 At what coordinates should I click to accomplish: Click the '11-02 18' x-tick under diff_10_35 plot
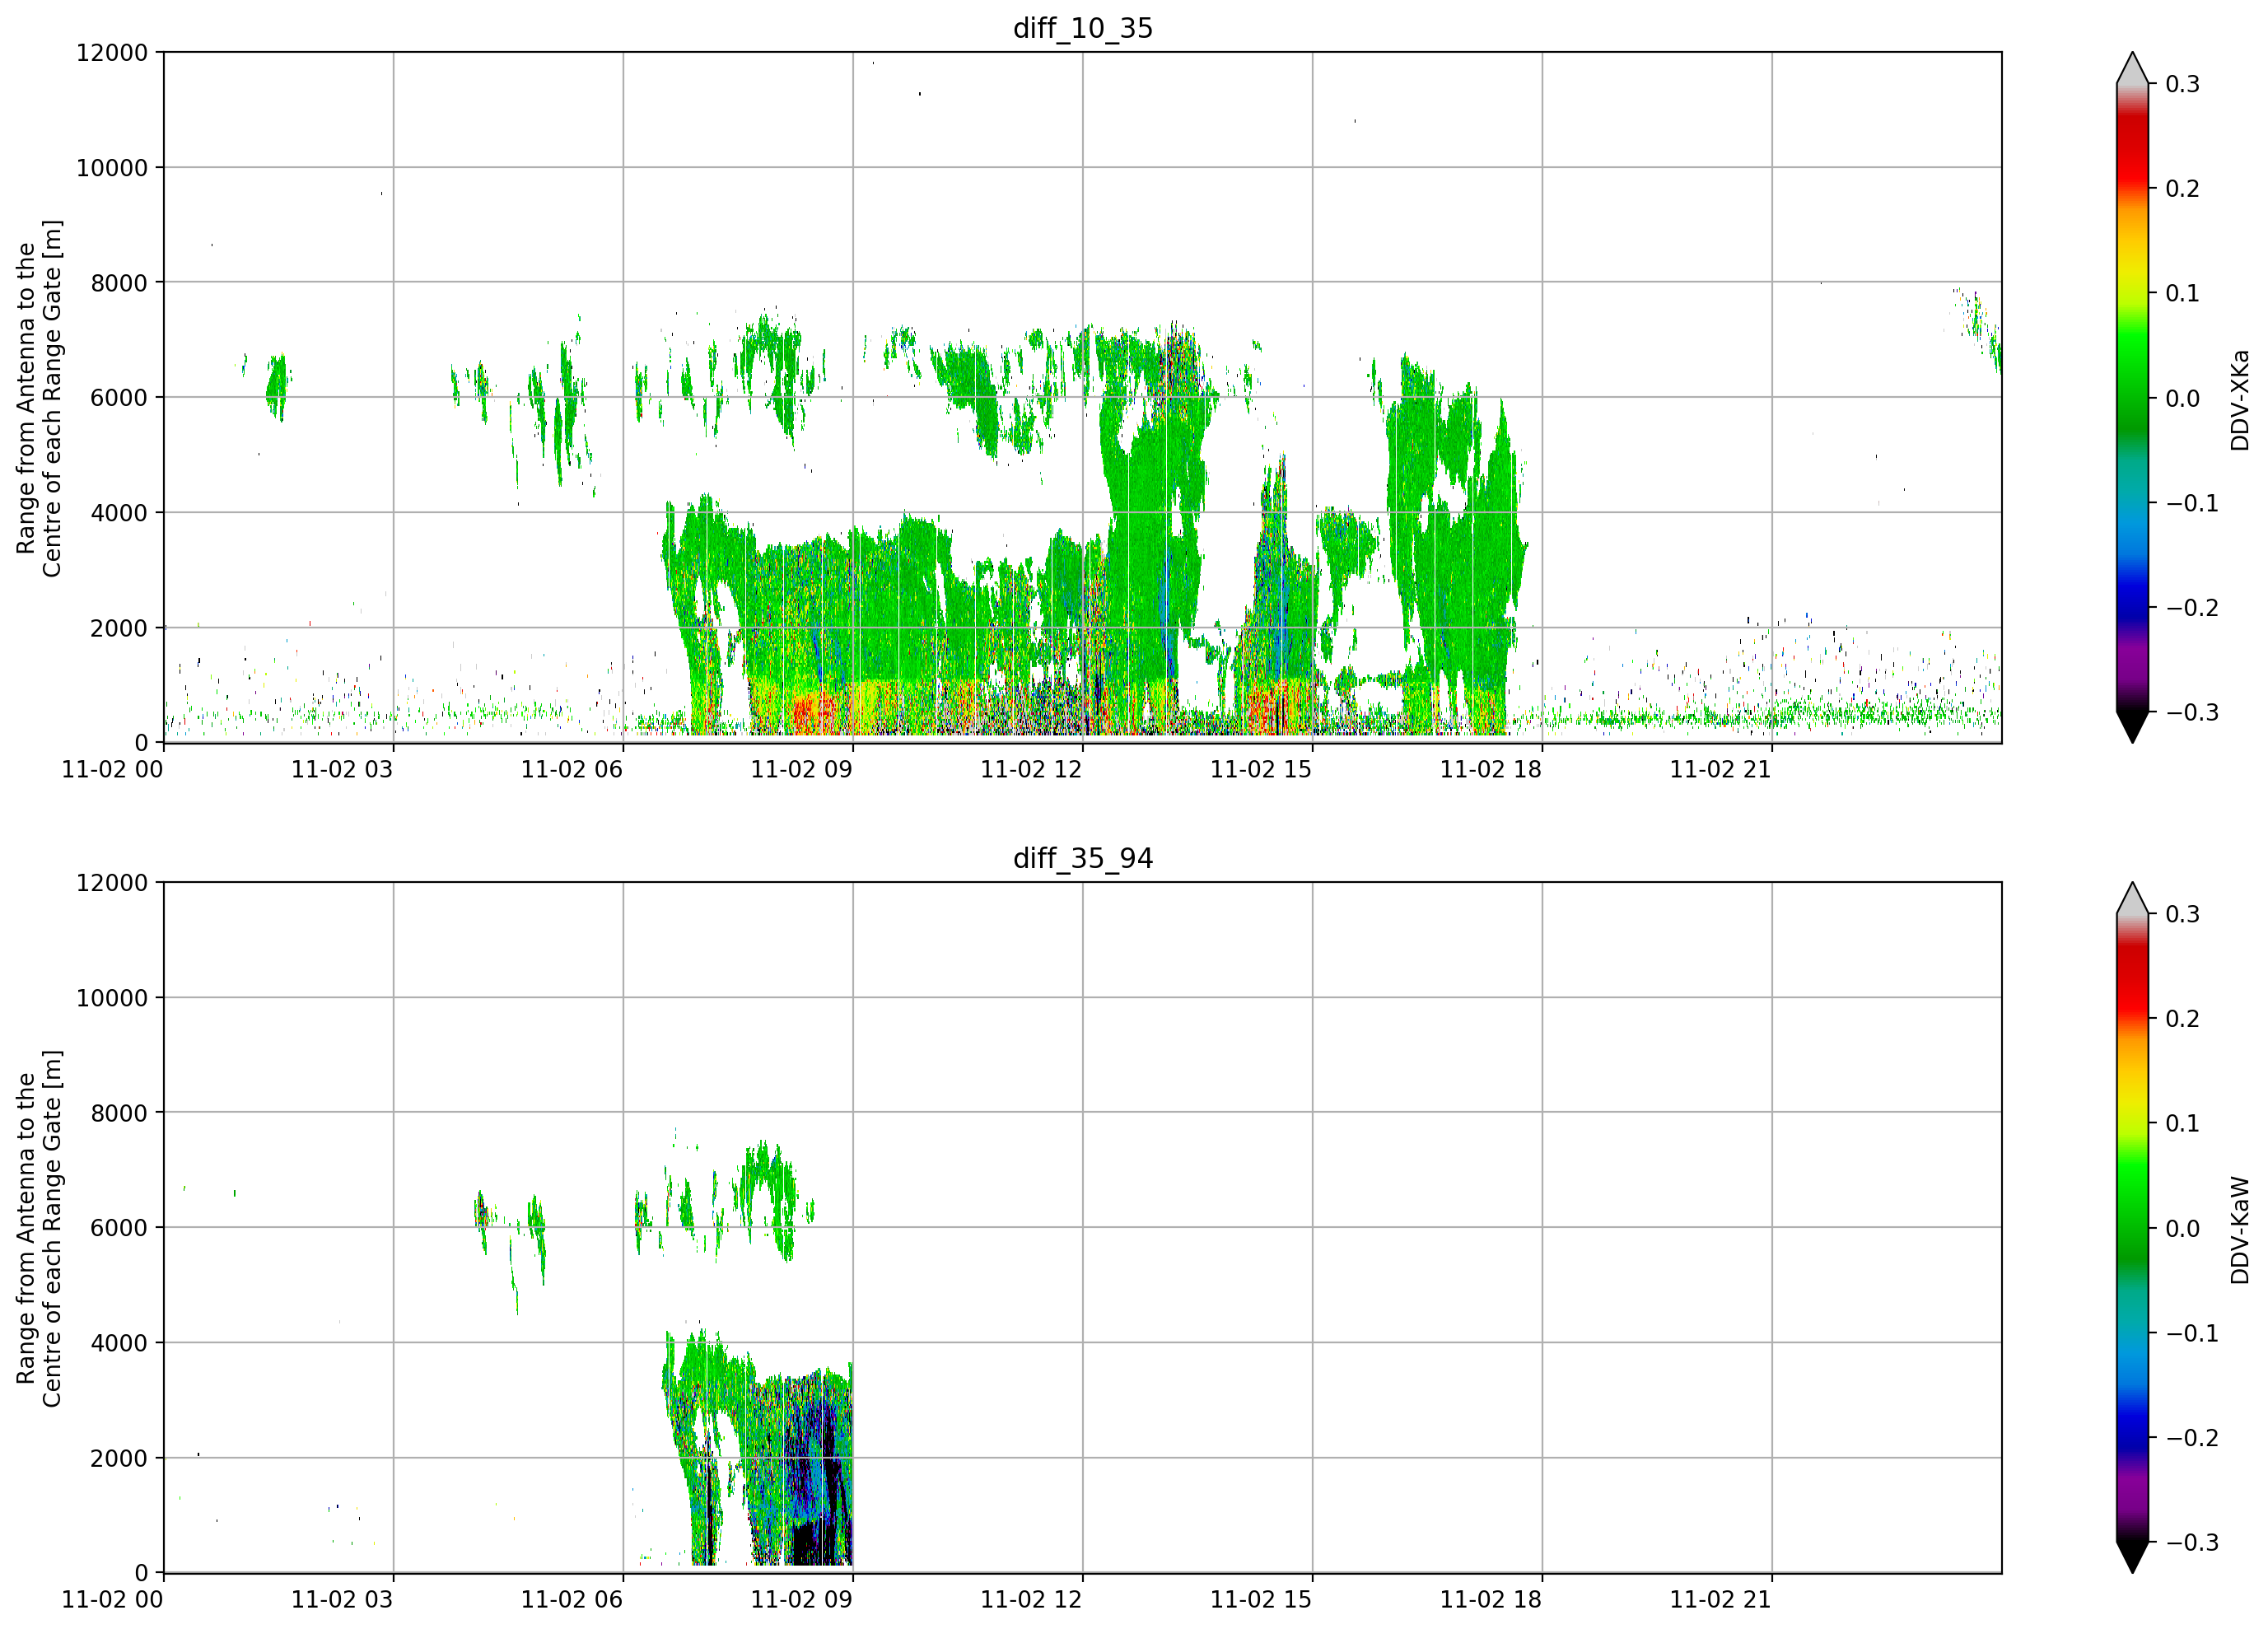point(1491,769)
